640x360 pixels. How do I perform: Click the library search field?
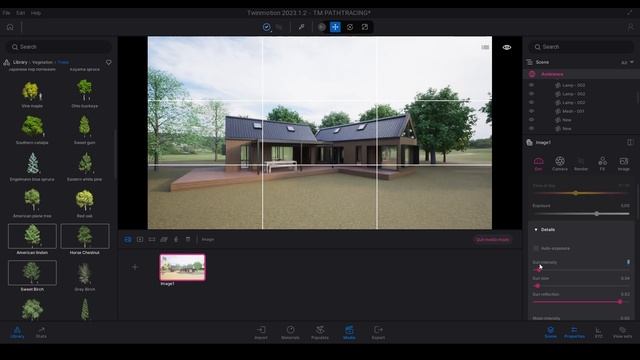tap(59, 47)
